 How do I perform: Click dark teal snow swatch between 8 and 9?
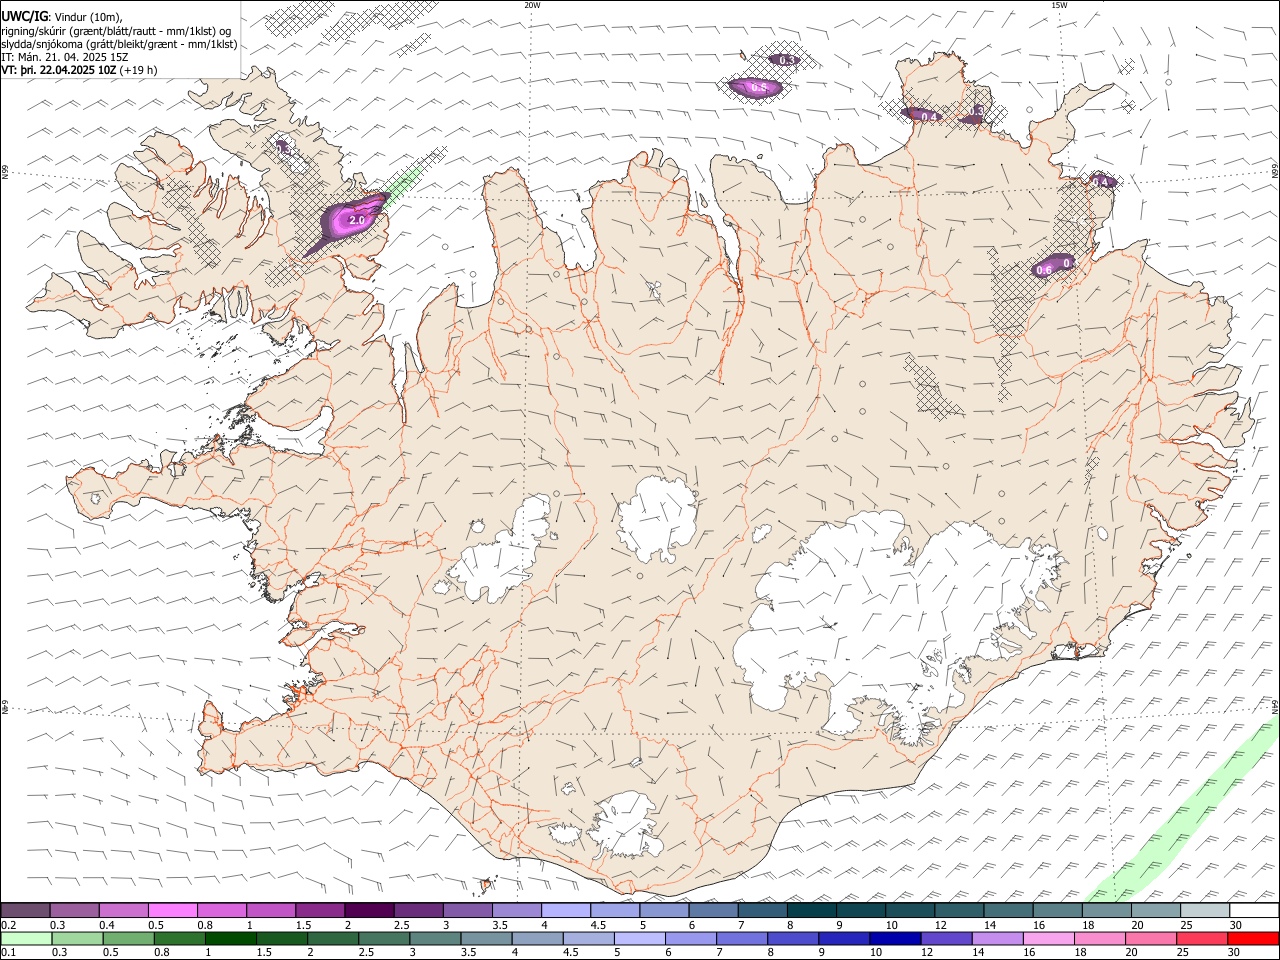[x=811, y=910]
